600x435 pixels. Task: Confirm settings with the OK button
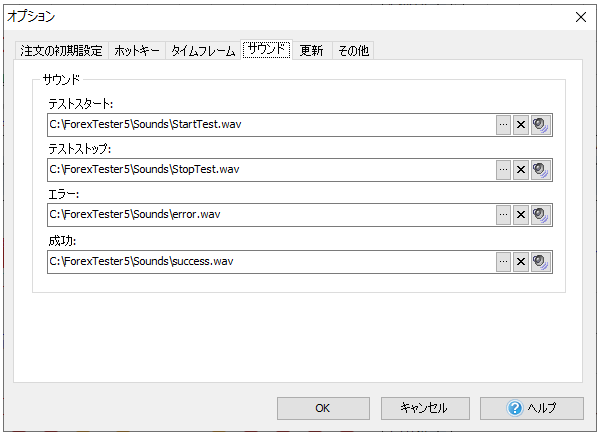[322, 408]
